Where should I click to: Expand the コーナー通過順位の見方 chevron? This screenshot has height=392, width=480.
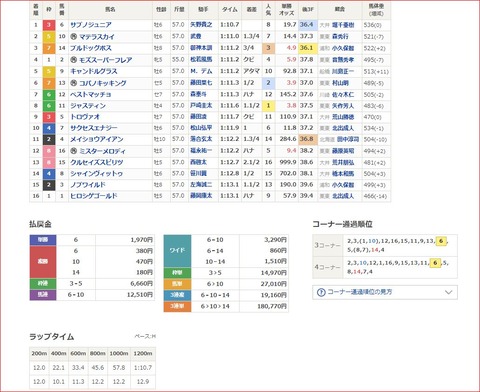449,292
